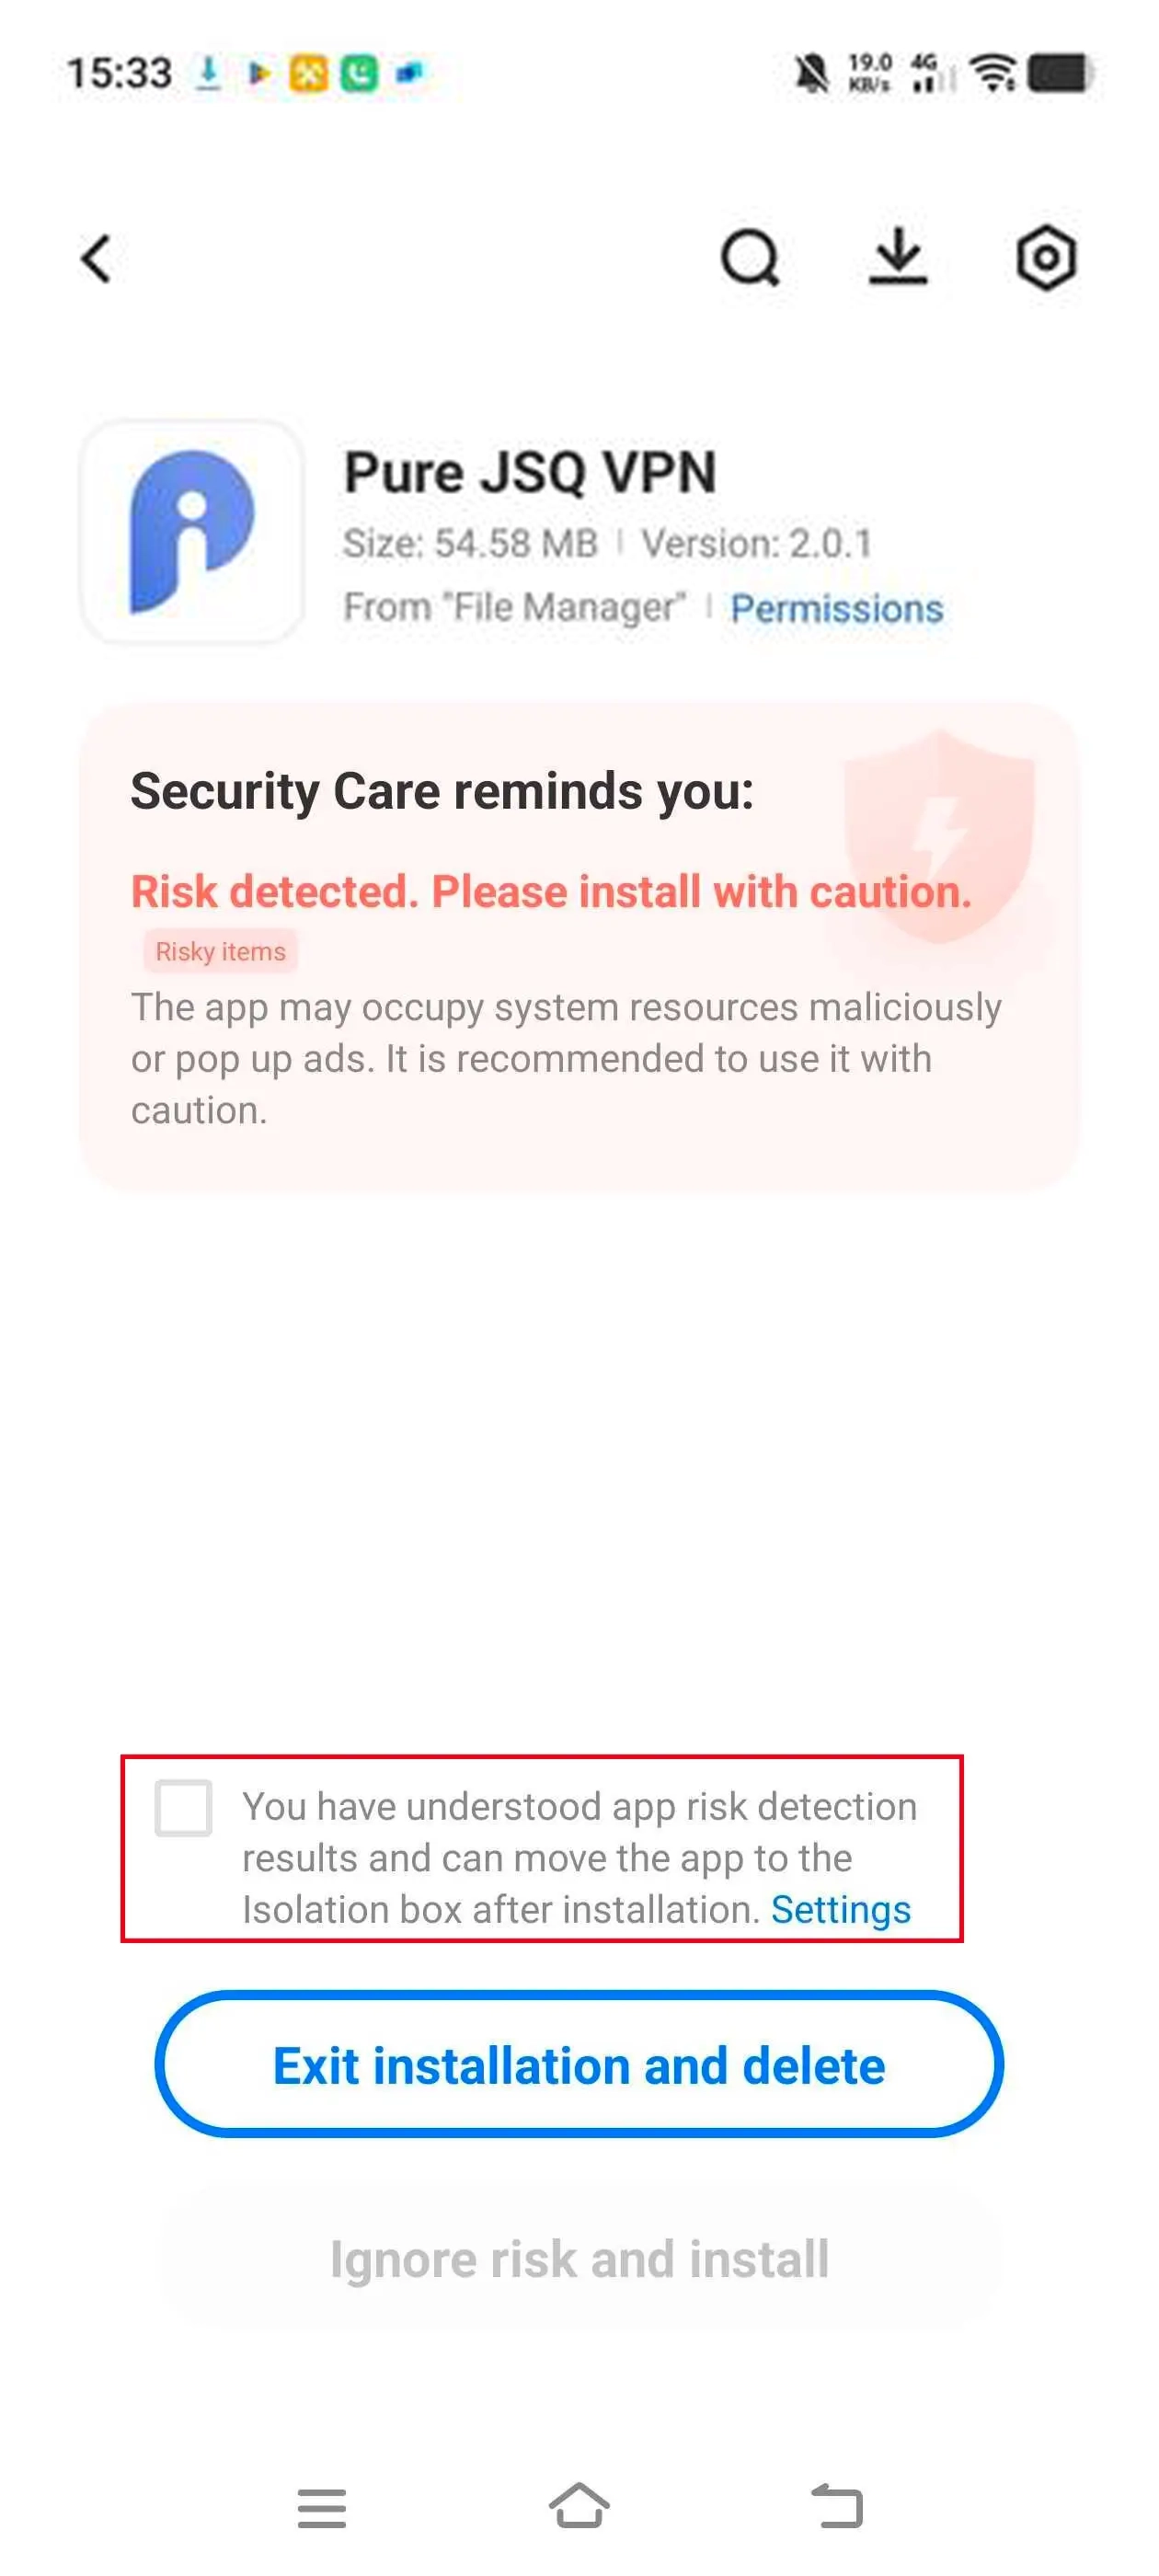
Task: Select Ignore risk and install
Action: click(x=579, y=2258)
